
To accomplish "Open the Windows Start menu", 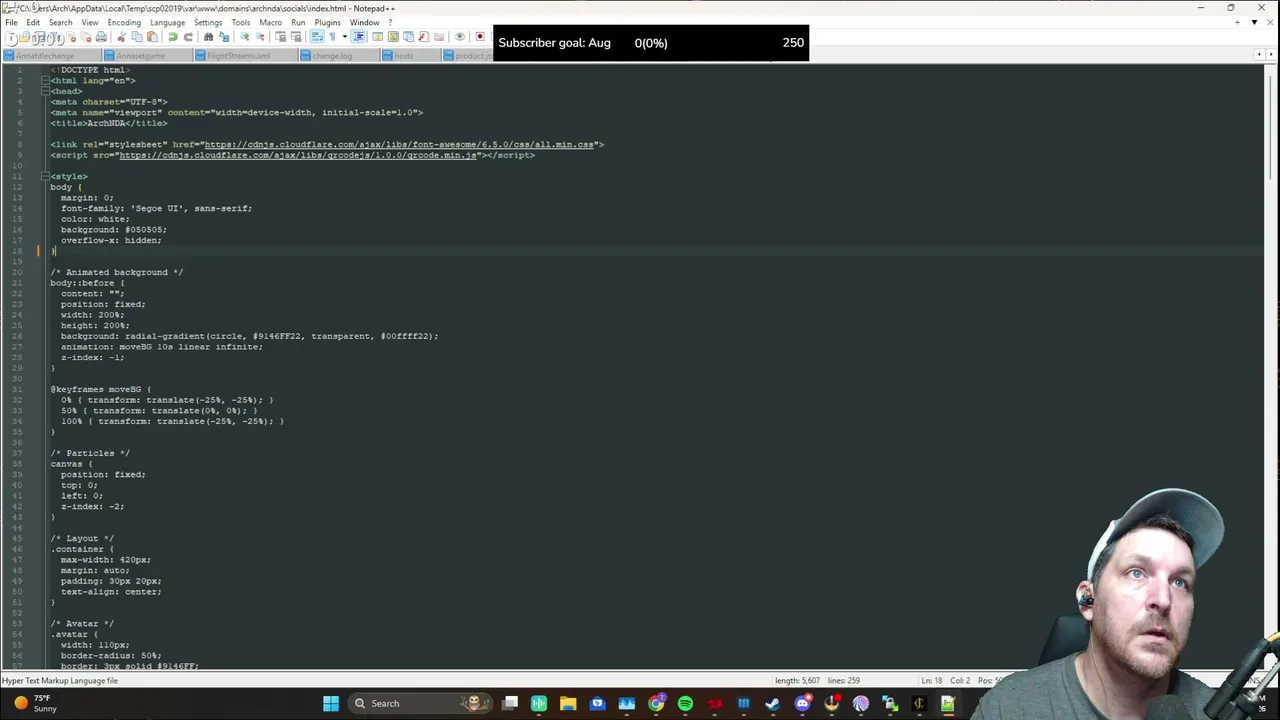I will click(331, 703).
